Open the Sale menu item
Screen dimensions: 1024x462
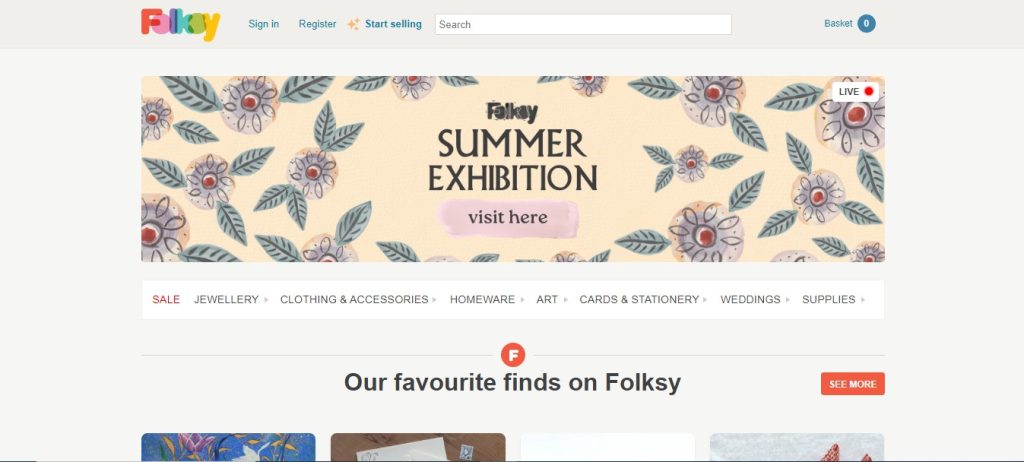[166, 299]
